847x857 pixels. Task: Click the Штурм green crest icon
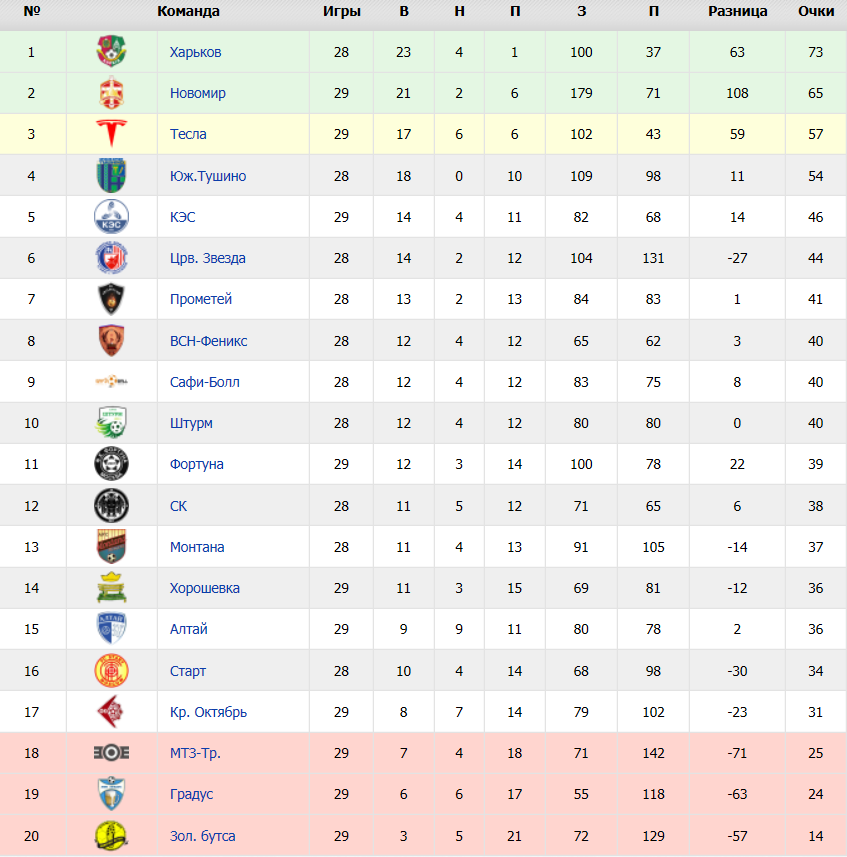(111, 422)
